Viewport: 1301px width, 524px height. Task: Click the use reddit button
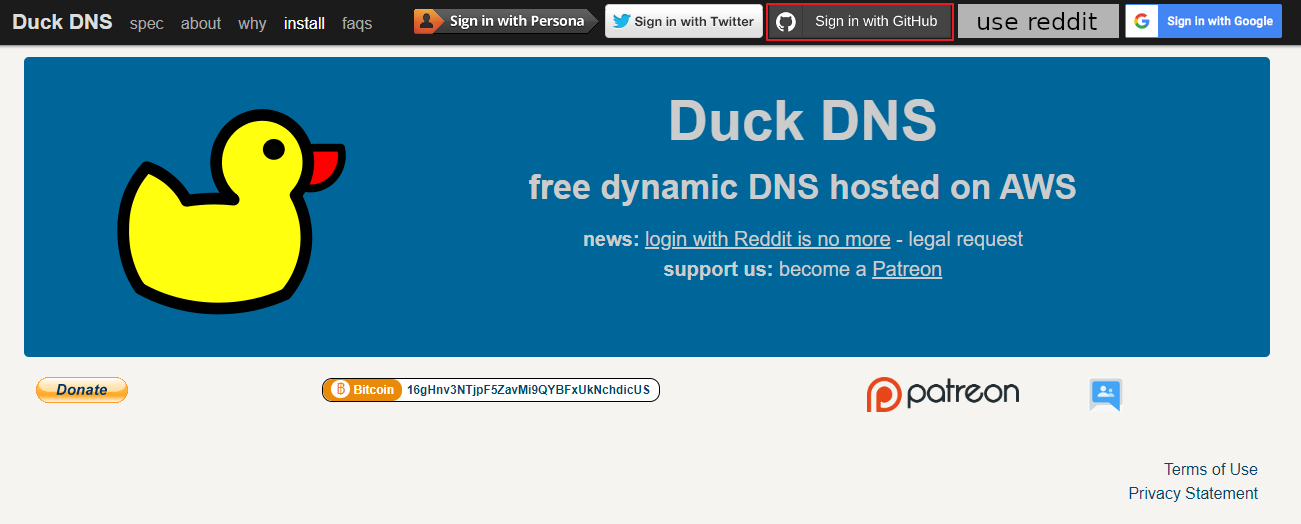(1038, 21)
